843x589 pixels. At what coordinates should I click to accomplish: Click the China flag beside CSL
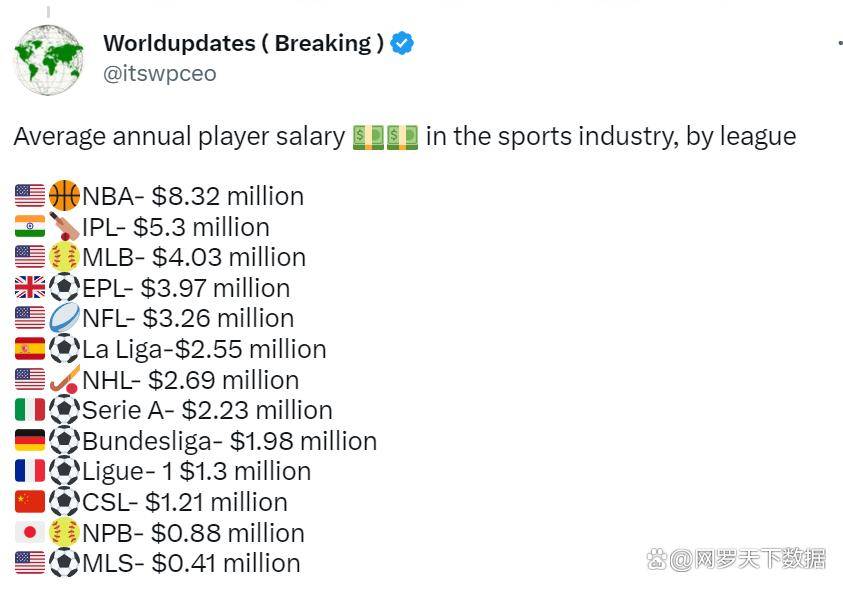(x=30, y=501)
